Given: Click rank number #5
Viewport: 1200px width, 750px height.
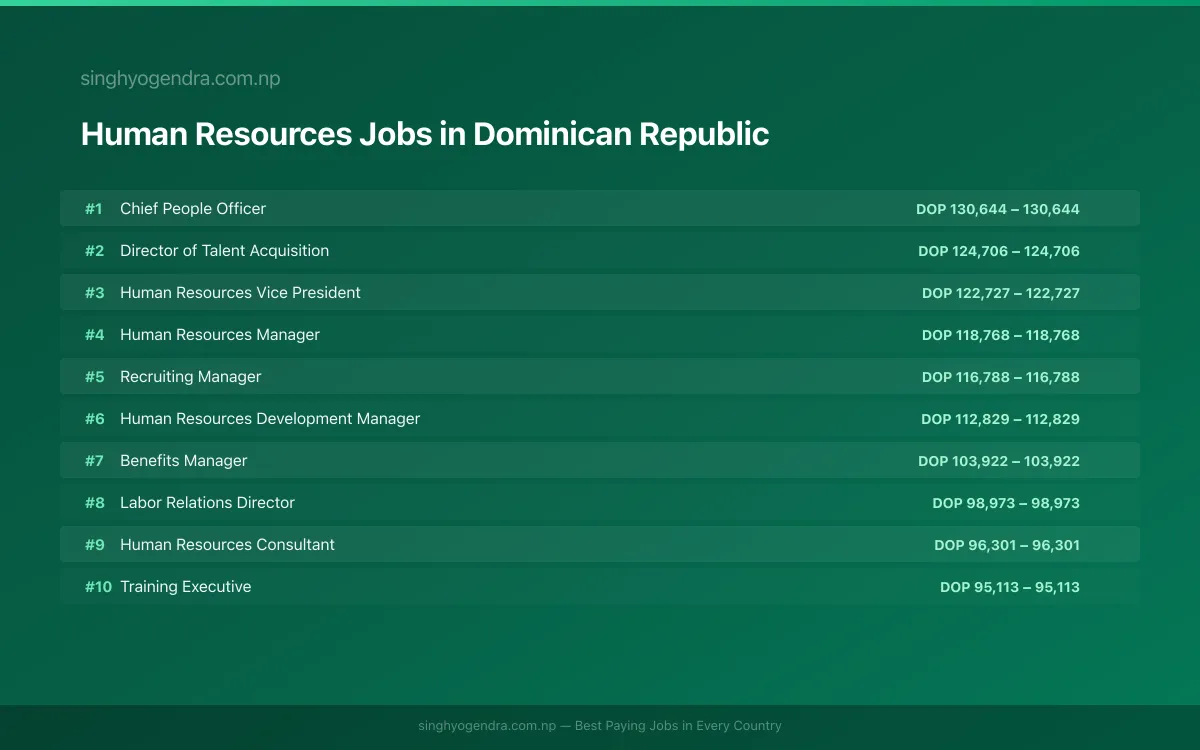Looking at the screenshot, I should point(94,377).
